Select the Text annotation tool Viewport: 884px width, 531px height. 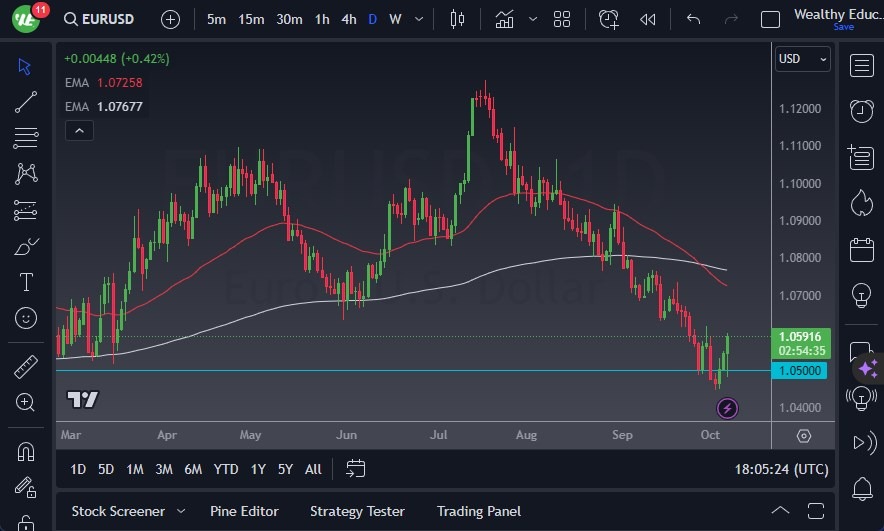26,282
